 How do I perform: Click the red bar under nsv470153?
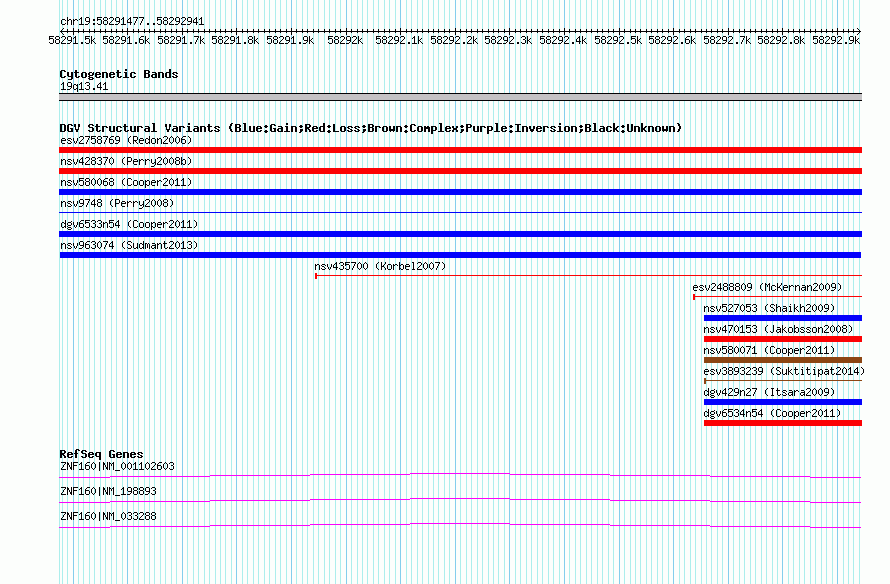point(783,339)
